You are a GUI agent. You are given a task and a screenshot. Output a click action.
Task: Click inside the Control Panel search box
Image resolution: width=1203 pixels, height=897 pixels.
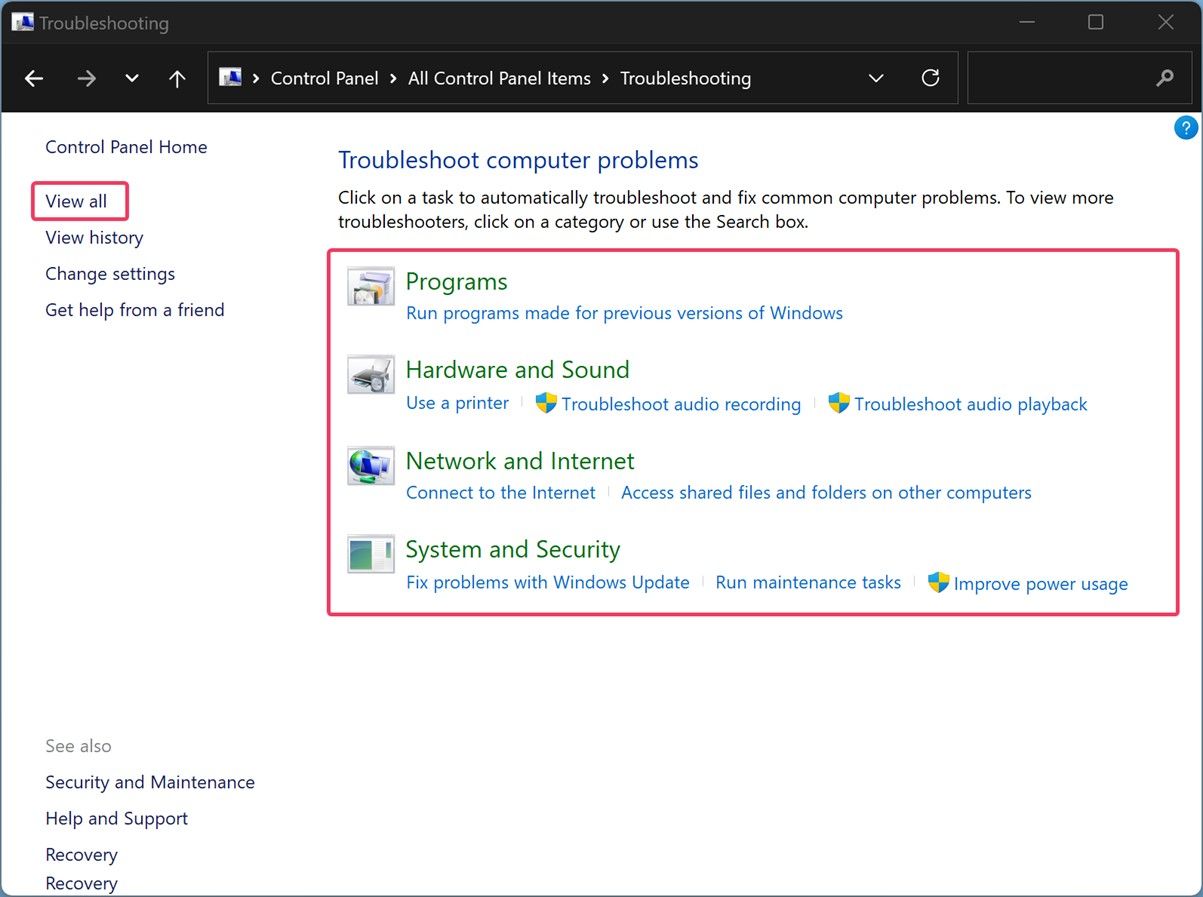[x=1060, y=78]
